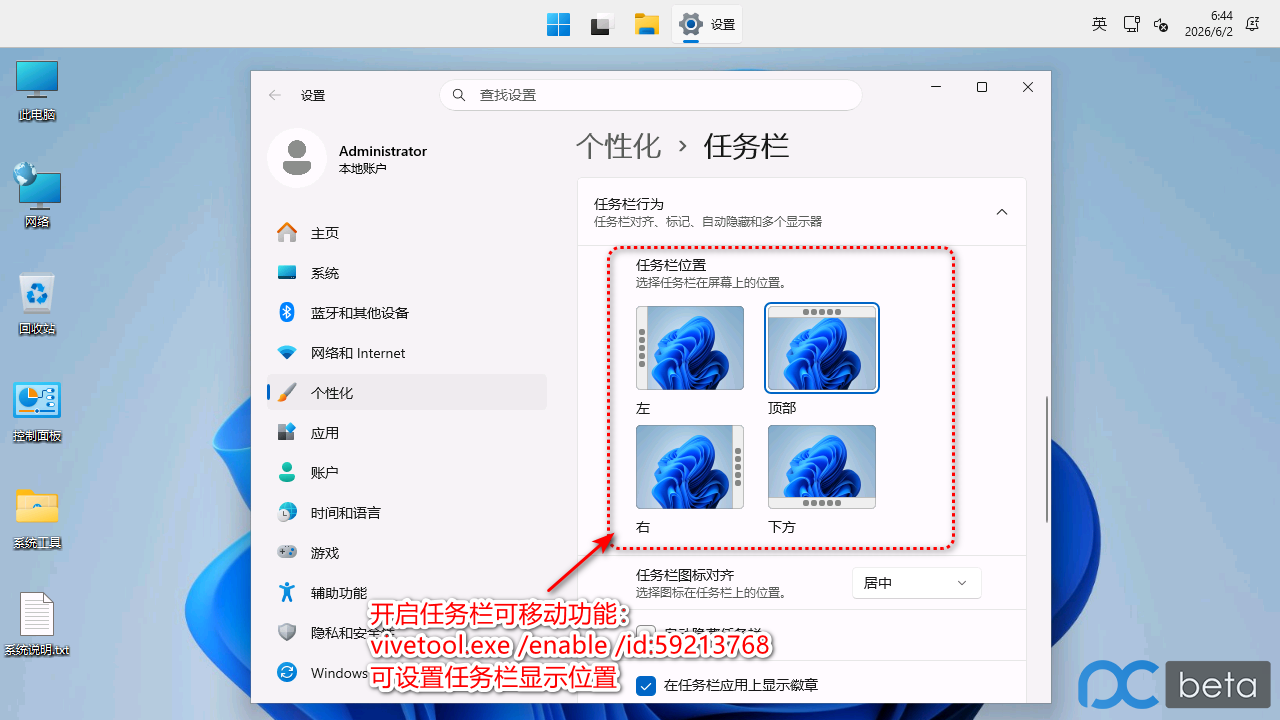Choose the 顶部 taskbar position thumbnail
The width and height of the screenshot is (1280, 720).
(822, 348)
